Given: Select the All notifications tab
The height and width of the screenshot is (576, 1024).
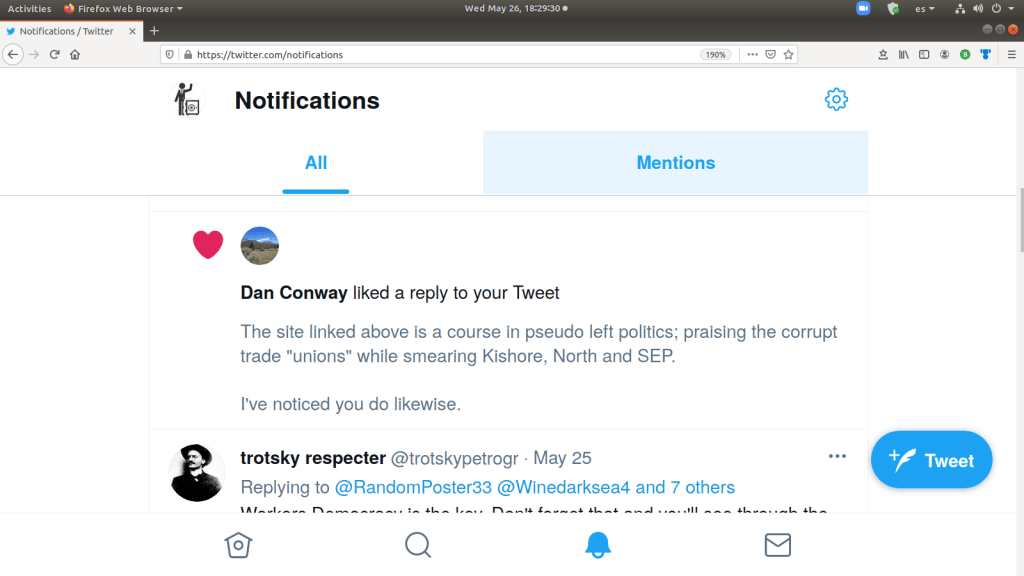Looking at the screenshot, I should [x=316, y=163].
